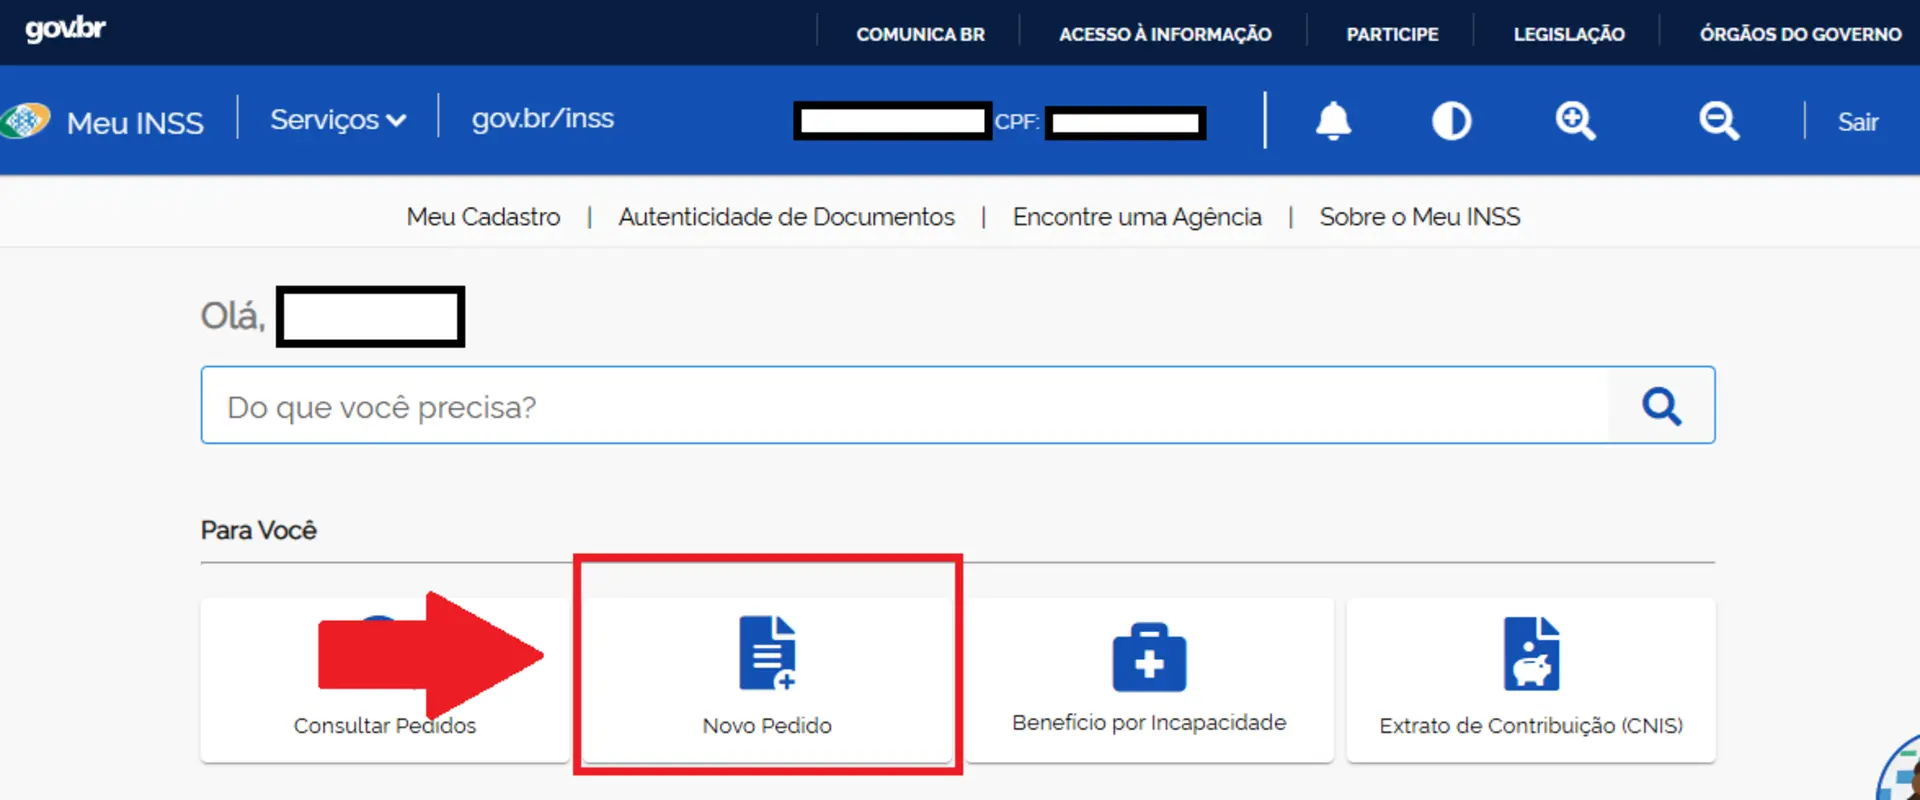Open the COMUNICA BR link
This screenshot has height=800, width=1920.
point(920,34)
